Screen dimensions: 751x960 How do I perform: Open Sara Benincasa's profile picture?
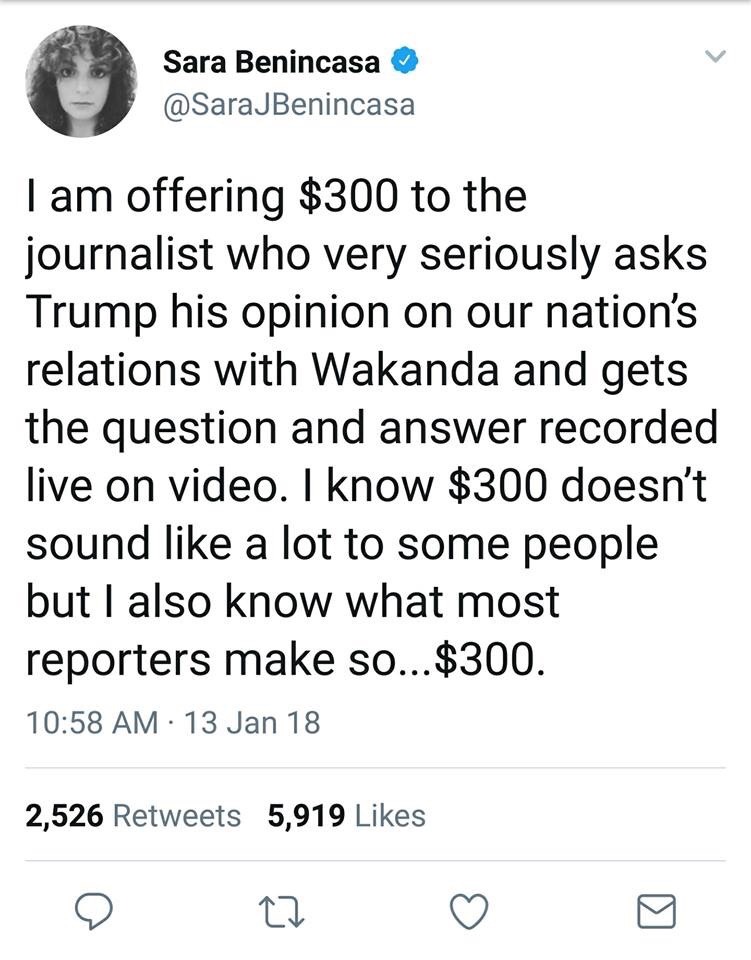point(80,80)
